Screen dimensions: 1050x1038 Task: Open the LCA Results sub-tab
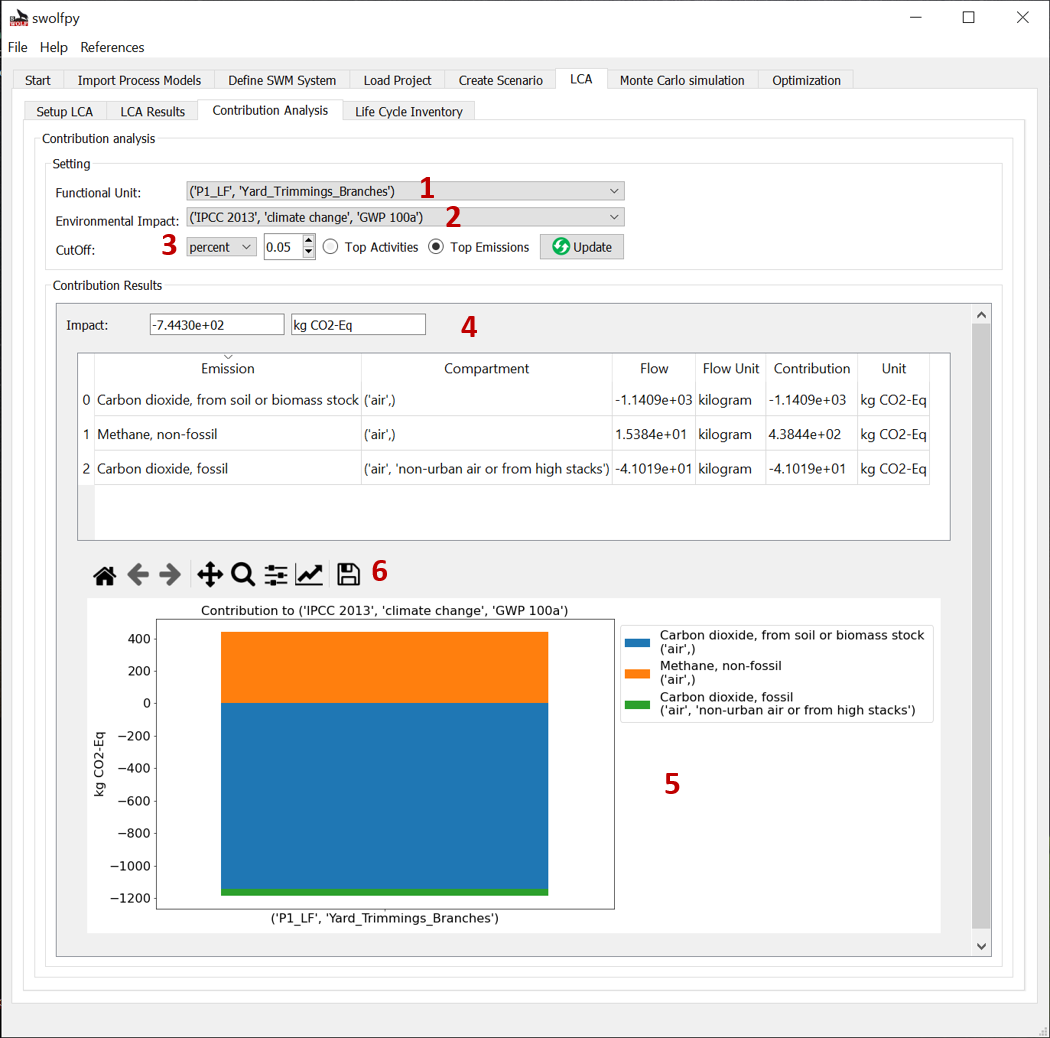pyautogui.click(x=153, y=112)
